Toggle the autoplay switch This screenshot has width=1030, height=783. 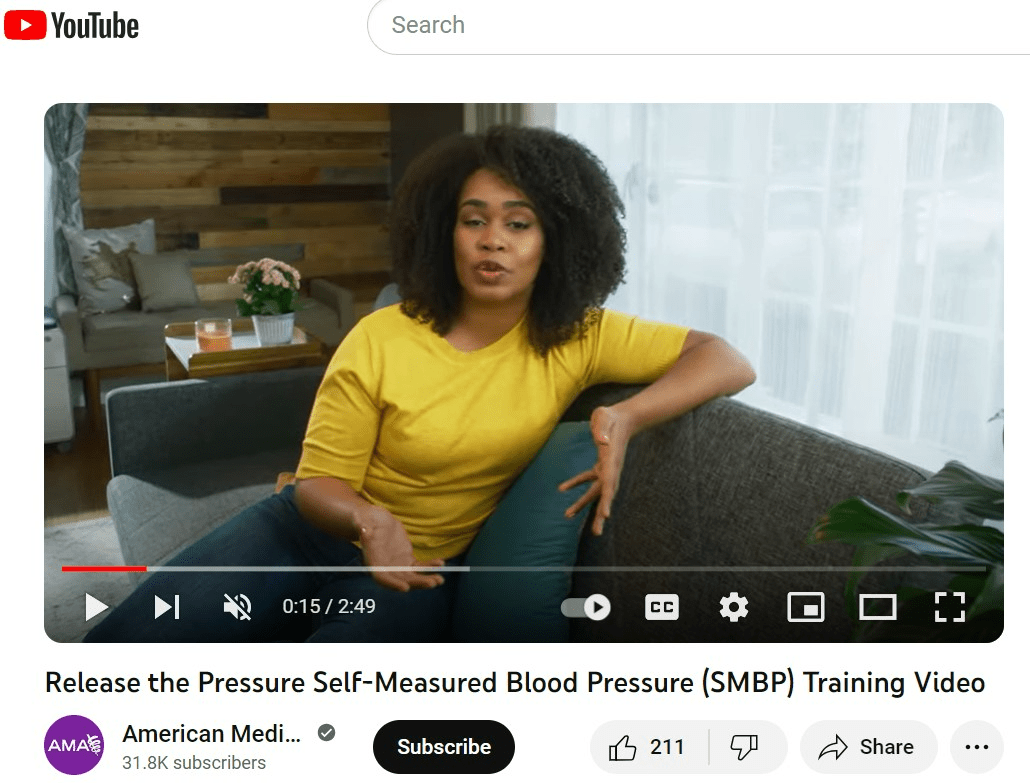(x=585, y=607)
